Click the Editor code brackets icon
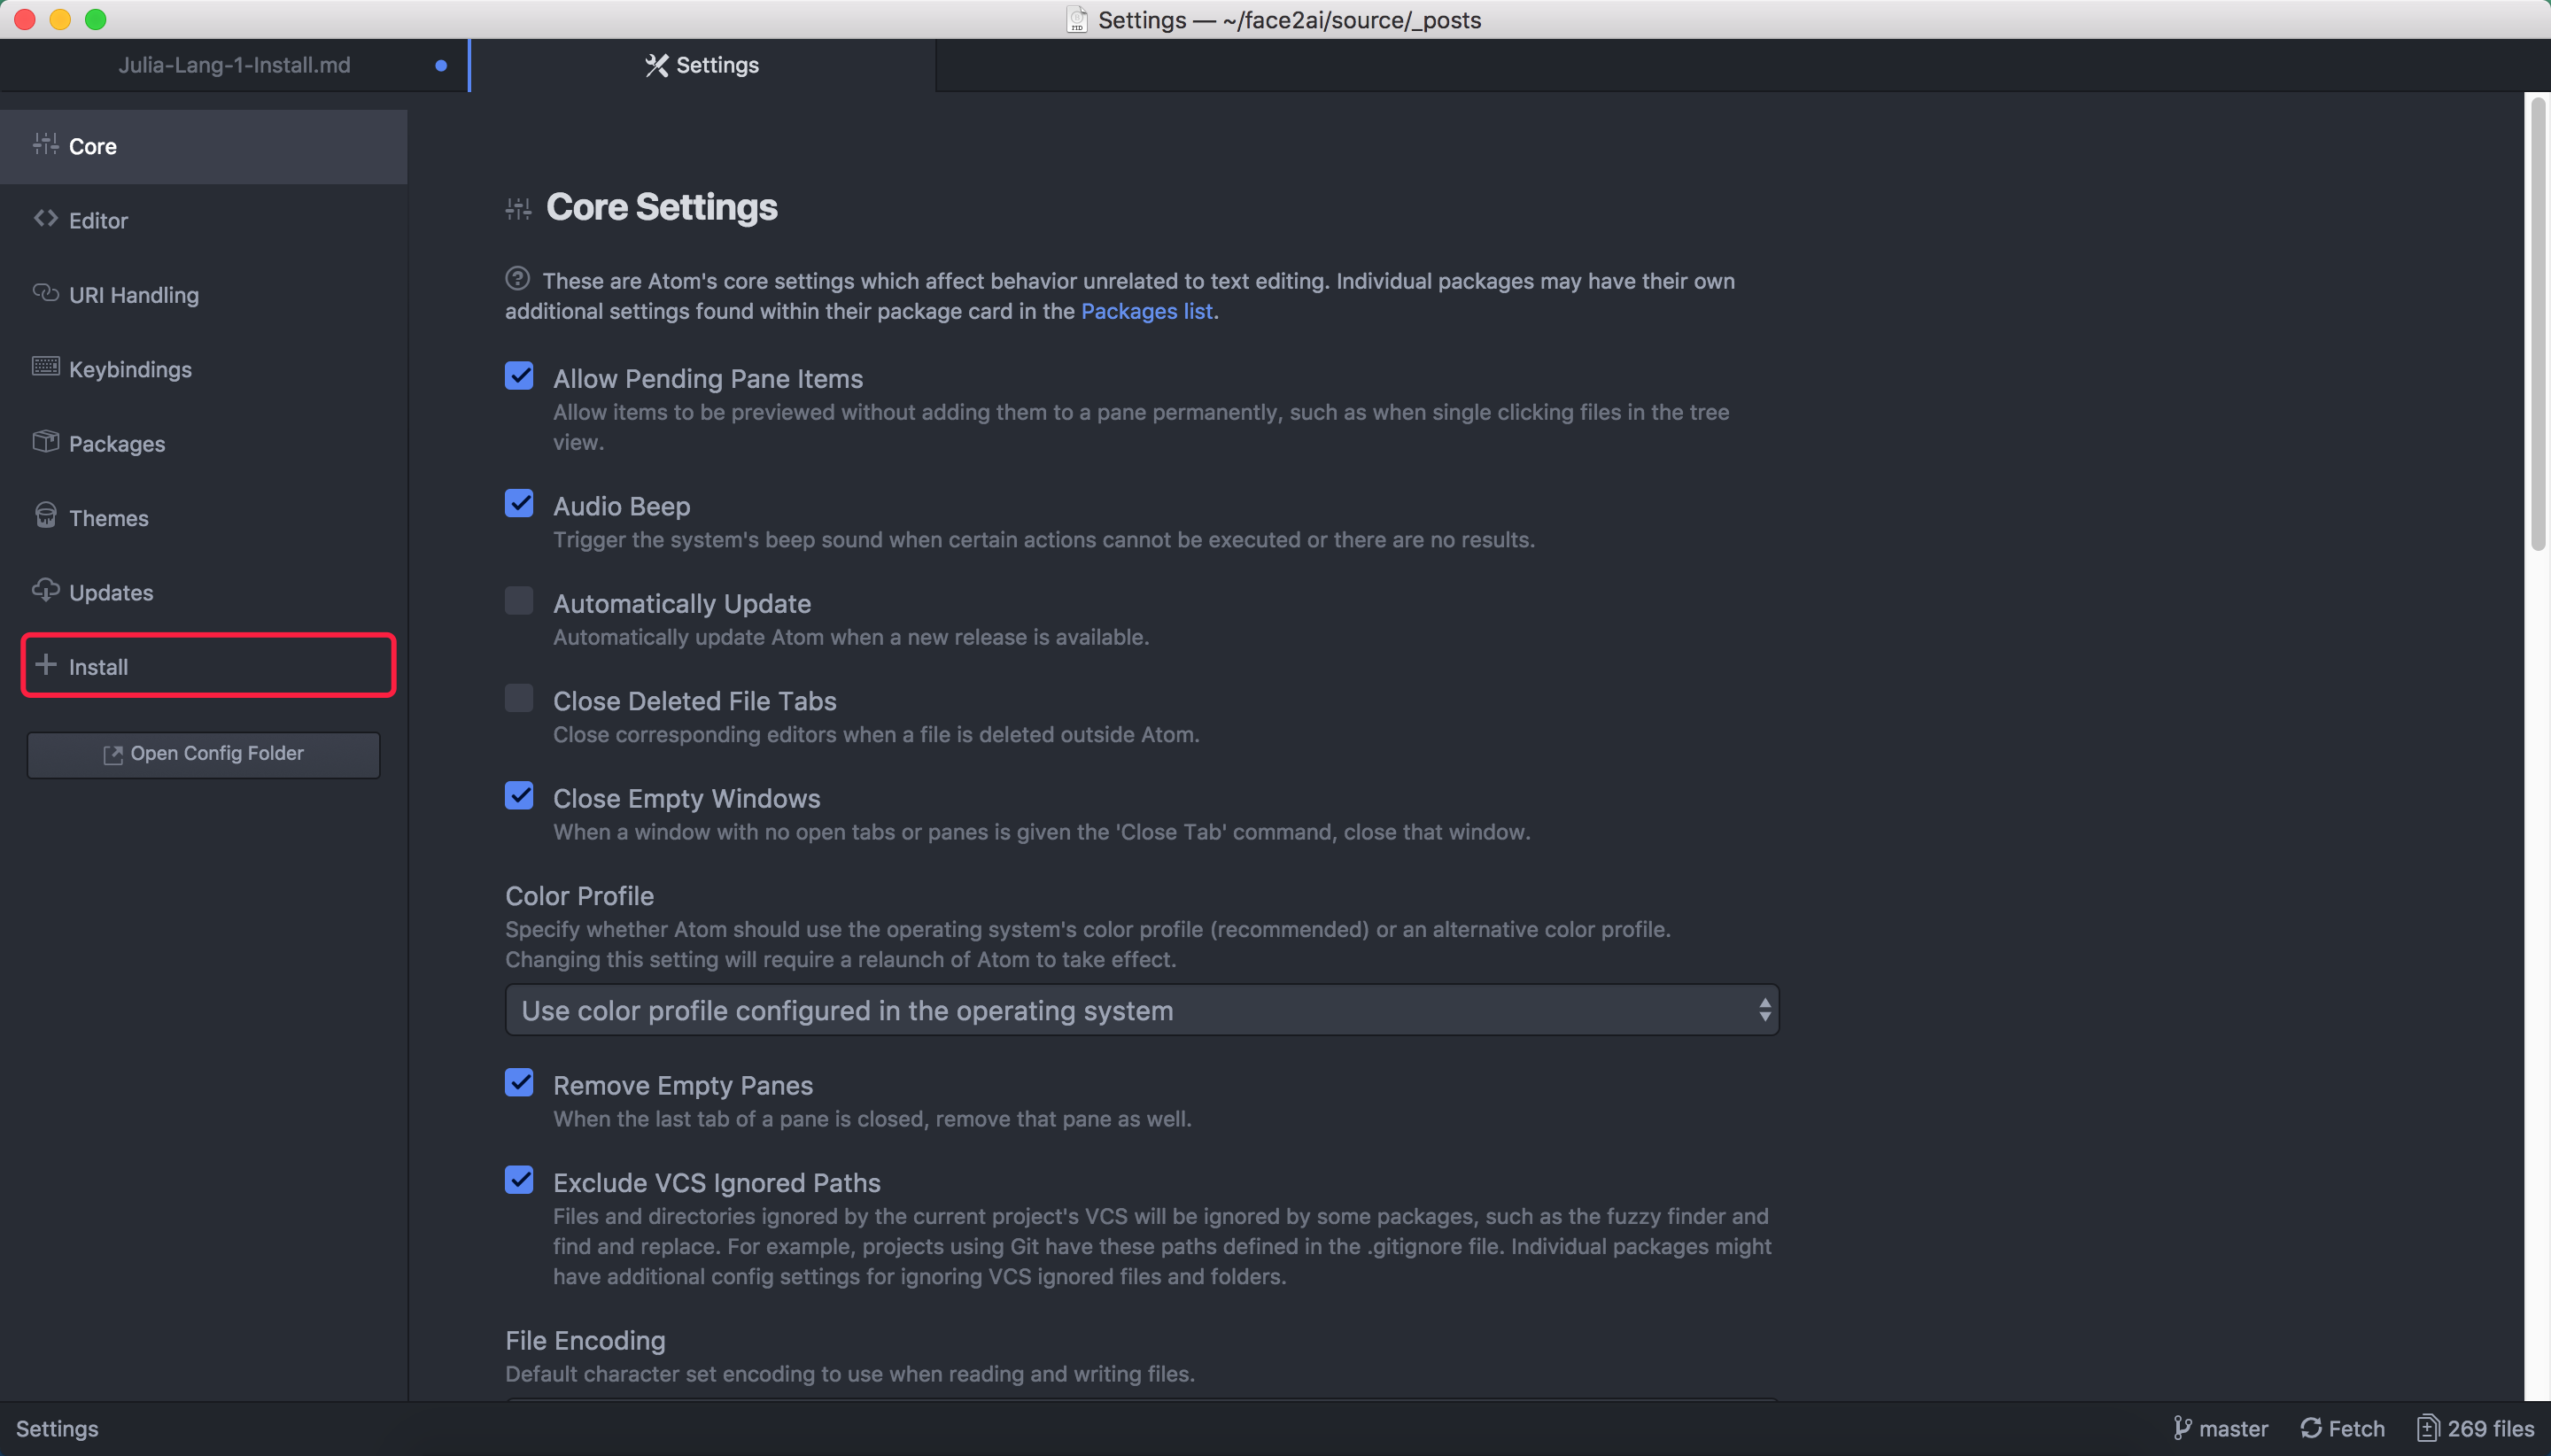Viewport: 2551px width, 1456px height. pyautogui.click(x=45, y=218)
